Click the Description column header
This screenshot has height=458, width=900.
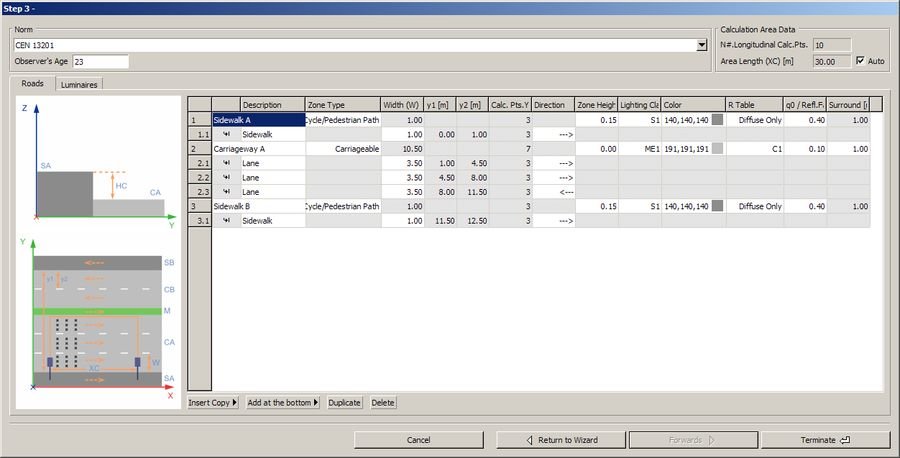point(273,104)
